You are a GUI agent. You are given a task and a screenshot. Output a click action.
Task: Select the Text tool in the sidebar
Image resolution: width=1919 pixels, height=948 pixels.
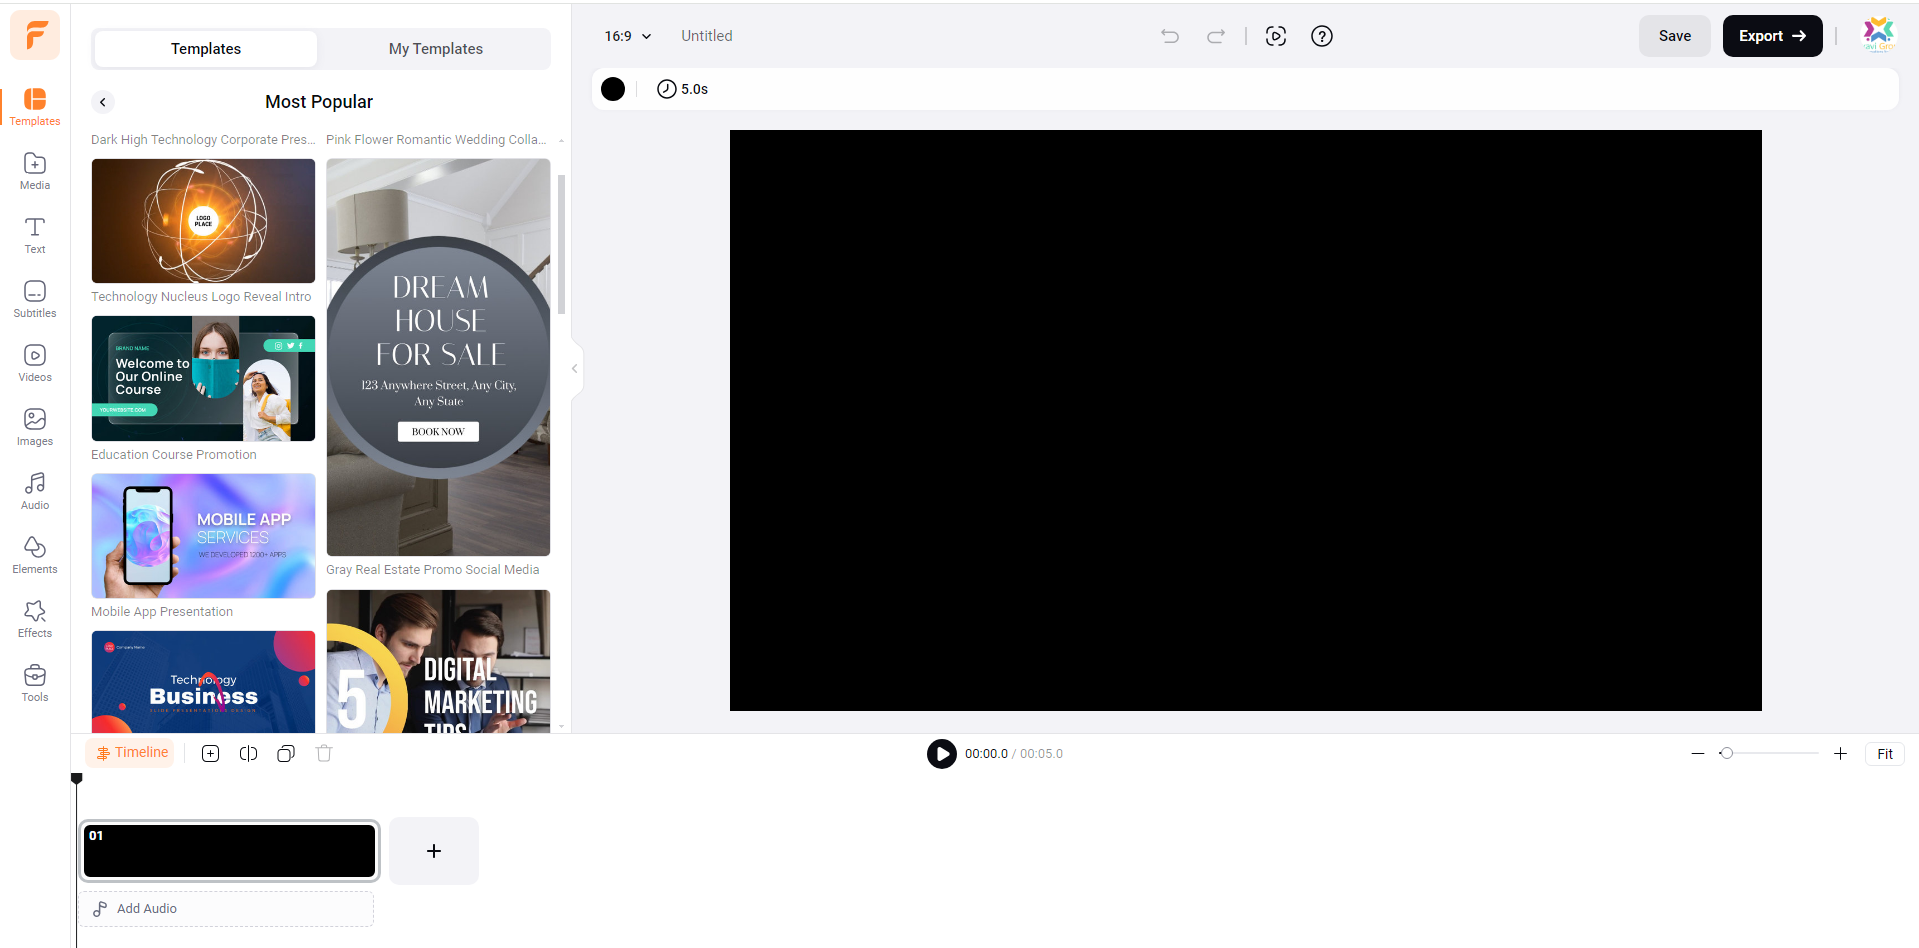[x=34, y=234]
